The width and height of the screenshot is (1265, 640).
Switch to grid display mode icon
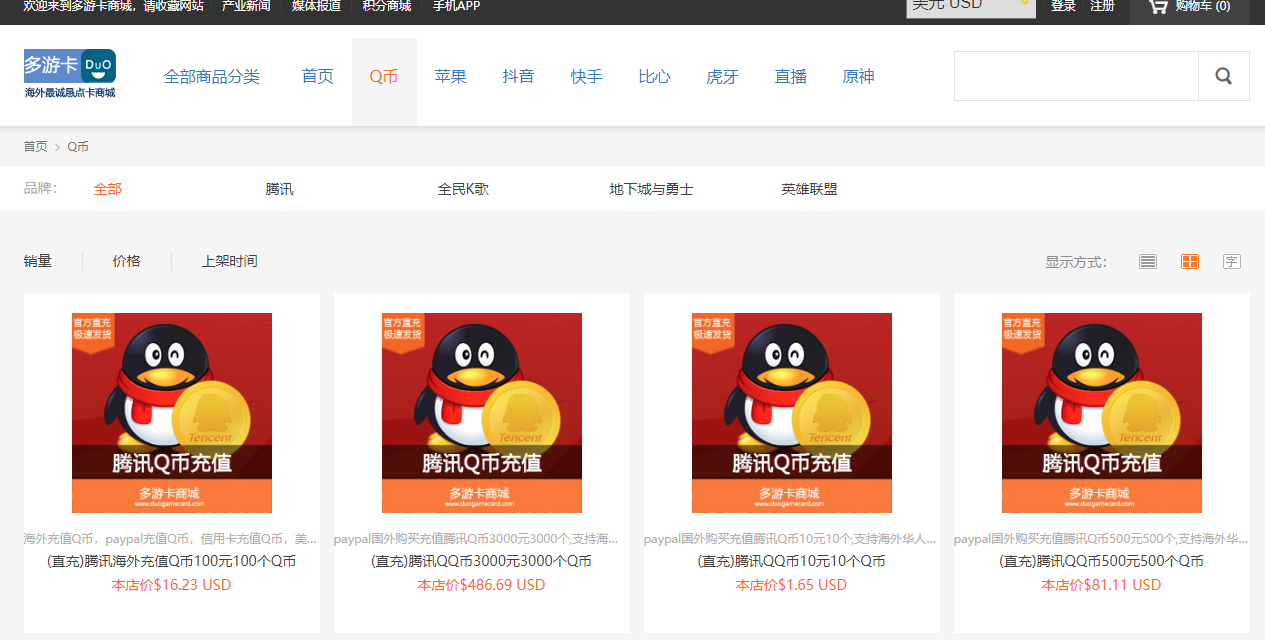click(1190, 261)
